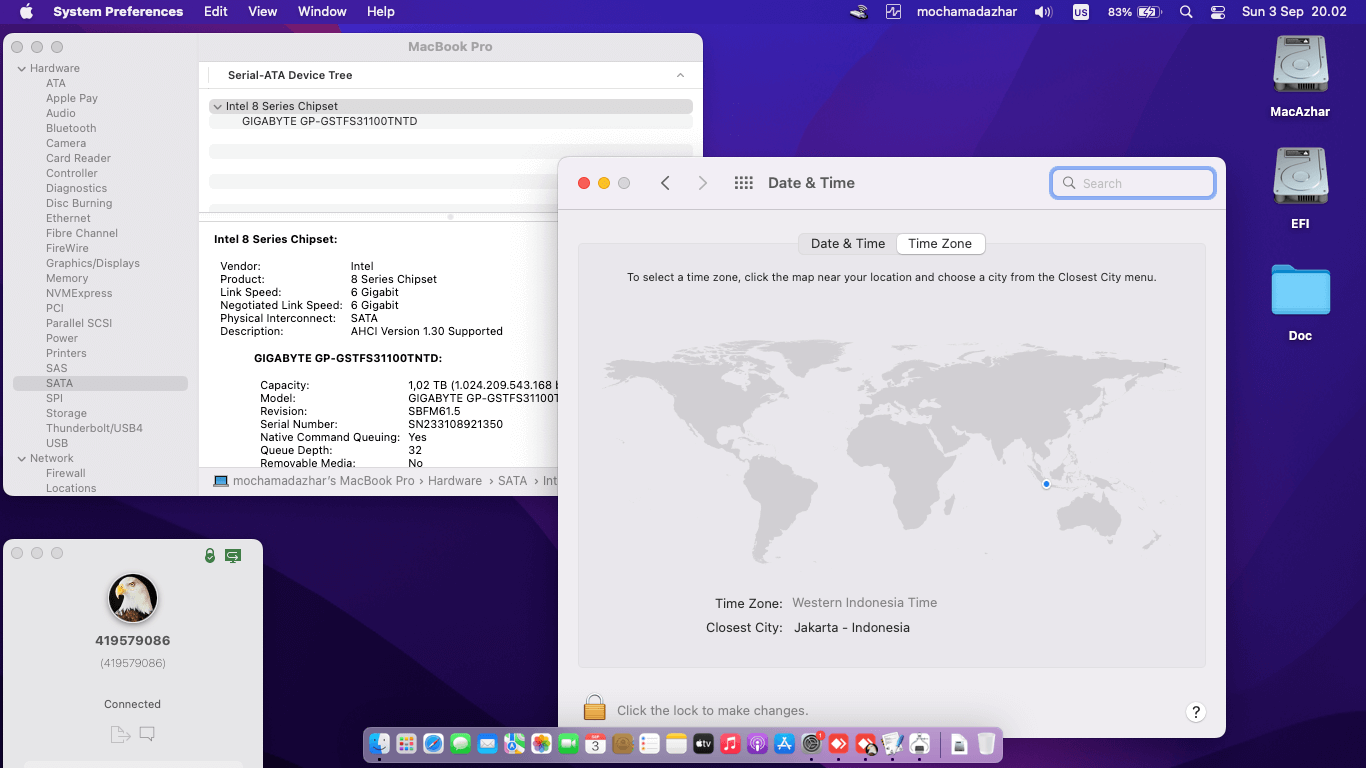Open Finder from the Dock

pos(379,744)
